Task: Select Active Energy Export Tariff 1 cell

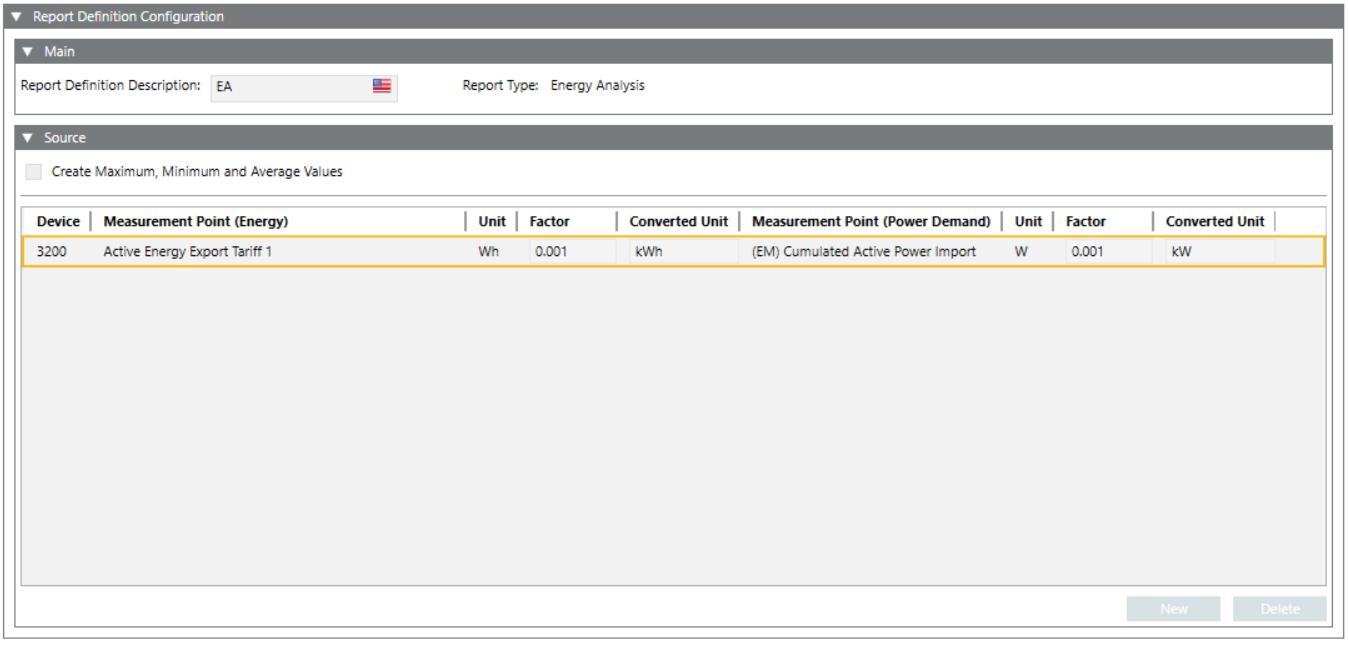Action: 188,252
